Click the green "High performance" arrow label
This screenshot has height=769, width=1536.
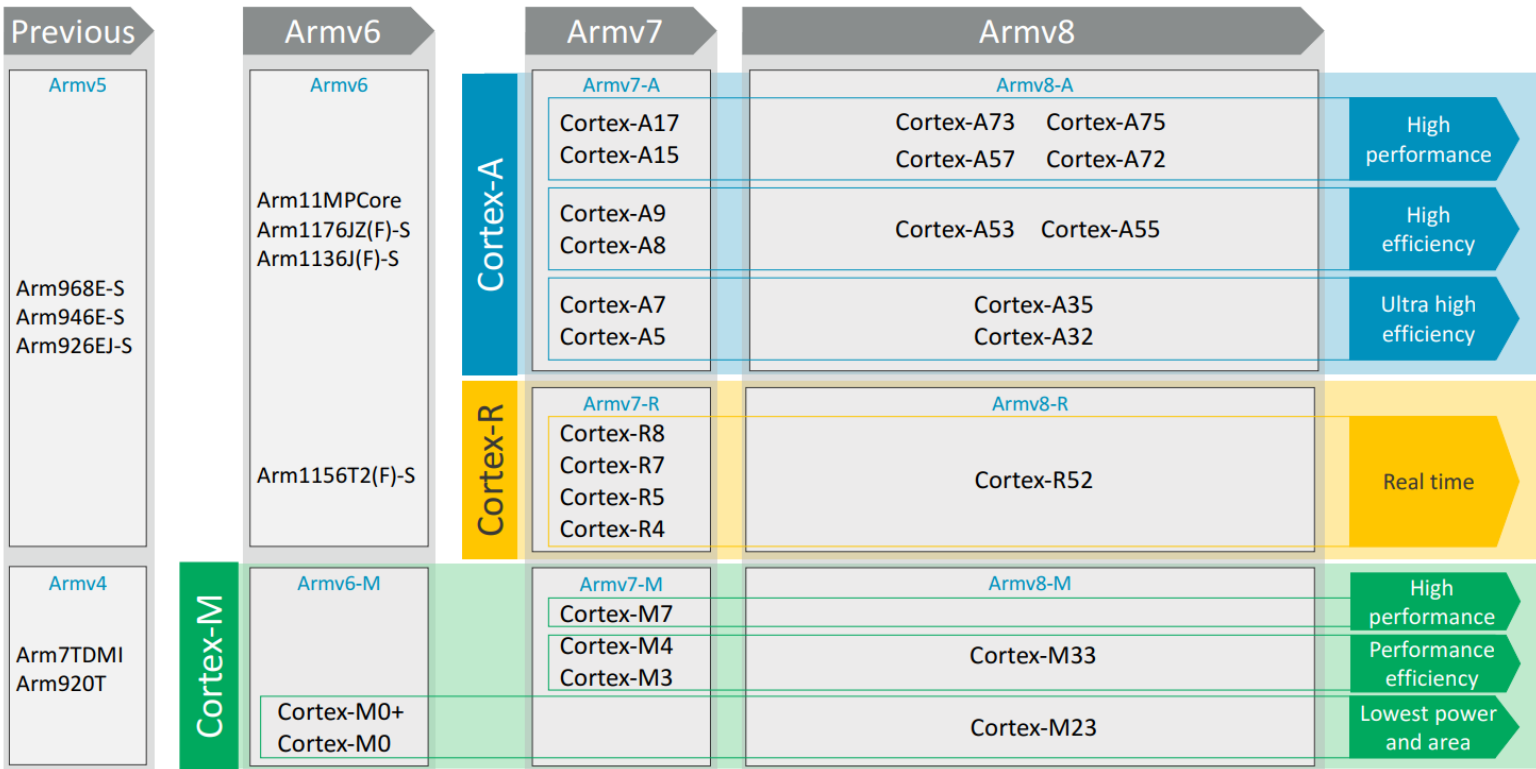coord(1434,602)
